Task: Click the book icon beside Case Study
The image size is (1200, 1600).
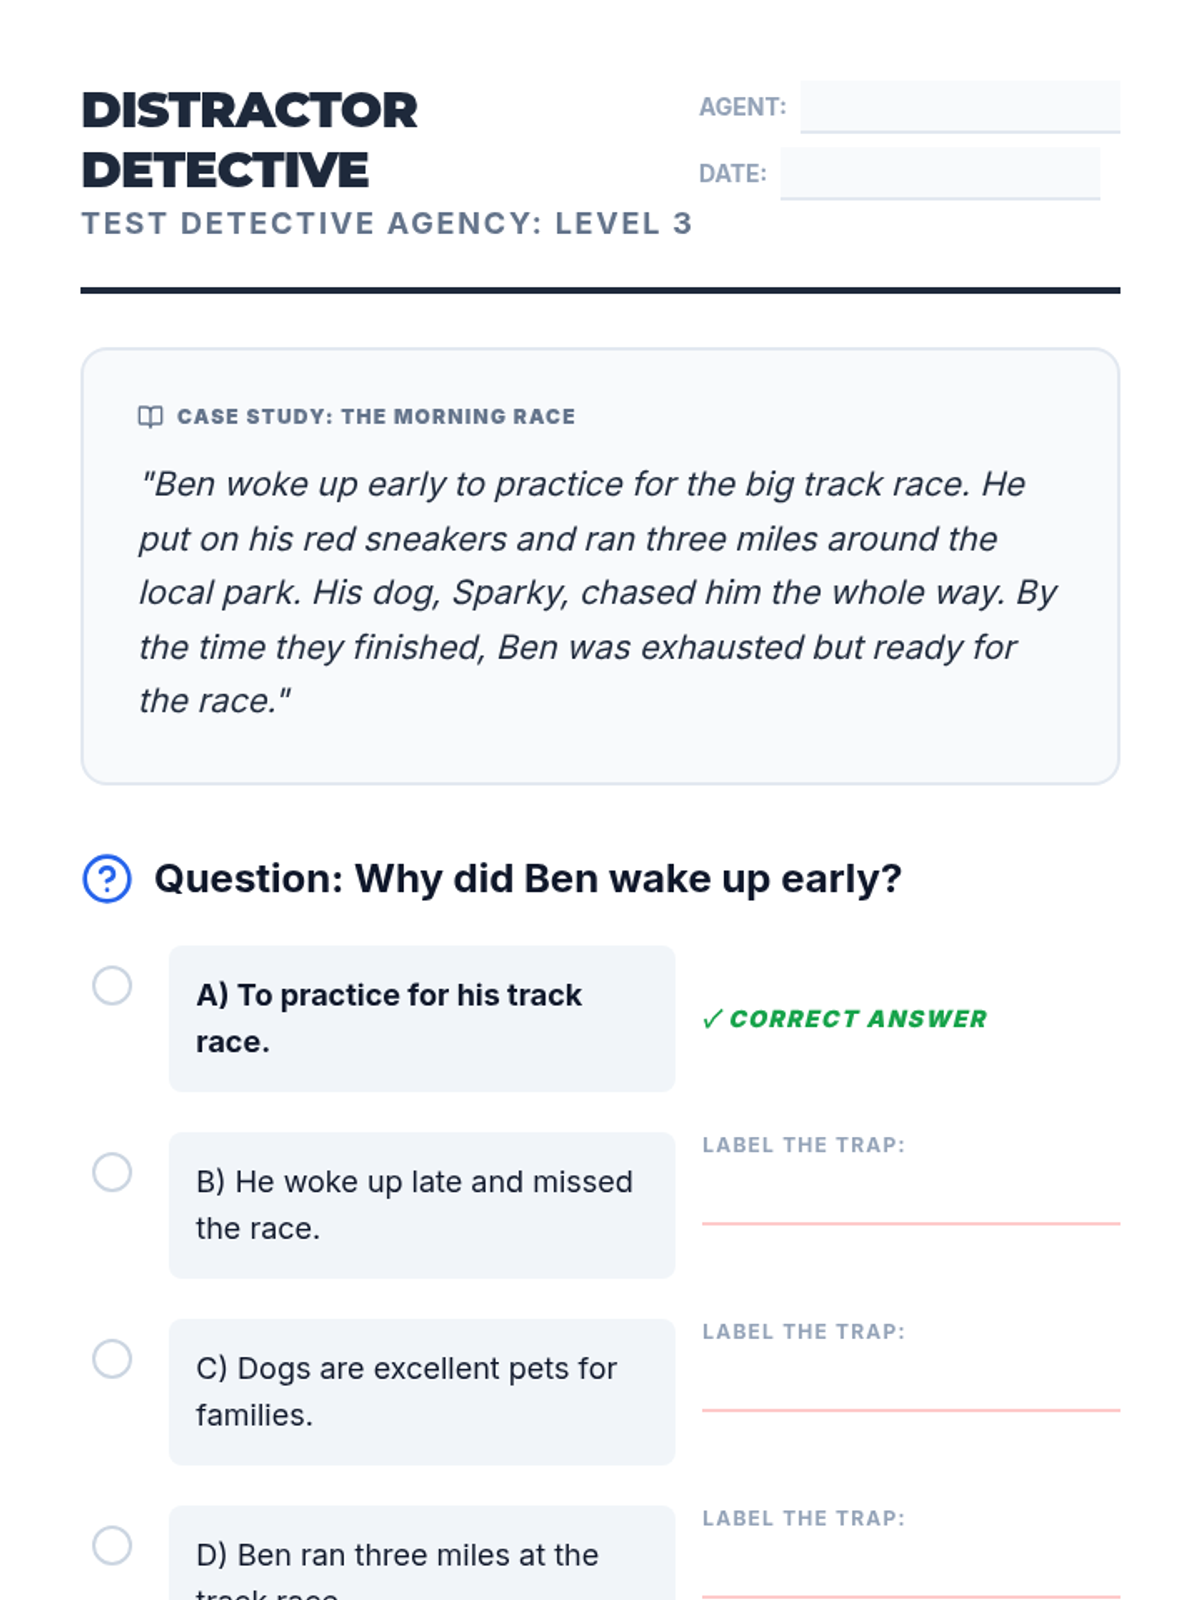Action: pos(150,417)
